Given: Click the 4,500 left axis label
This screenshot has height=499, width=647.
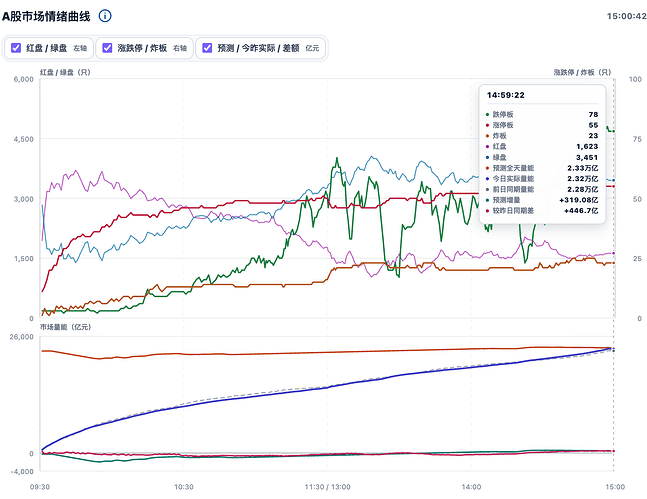Looking at the screenshot, I should tap(24, 139).
